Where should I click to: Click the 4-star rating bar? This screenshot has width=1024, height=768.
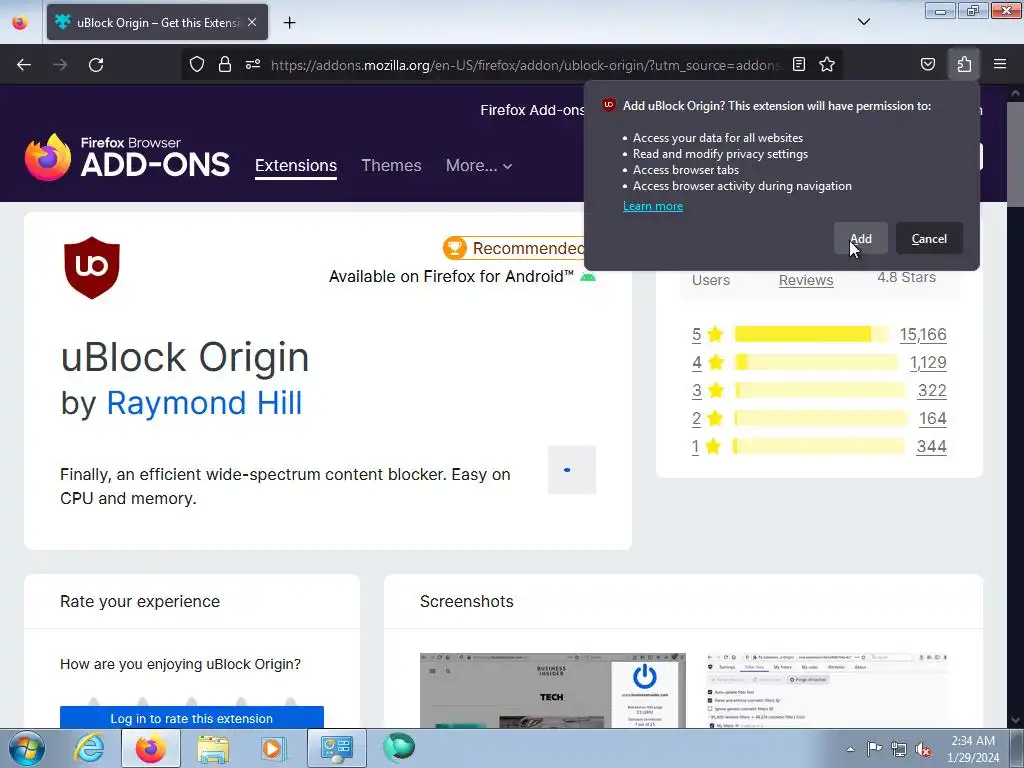point(816,362)
